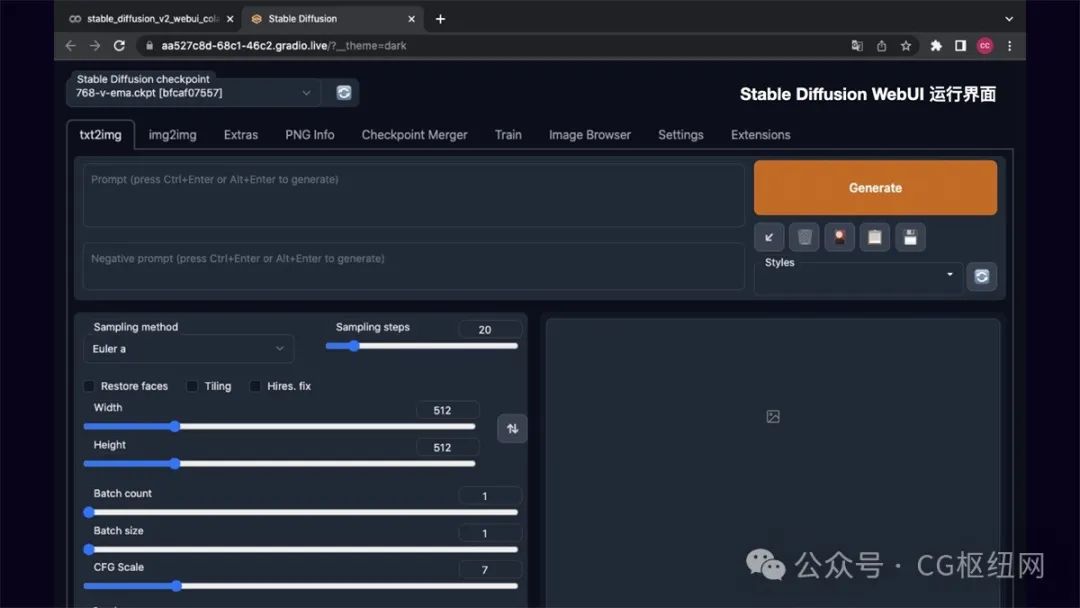Click the orange Generate button
This screenshot has height=608, width=1080.
[875, 188]
